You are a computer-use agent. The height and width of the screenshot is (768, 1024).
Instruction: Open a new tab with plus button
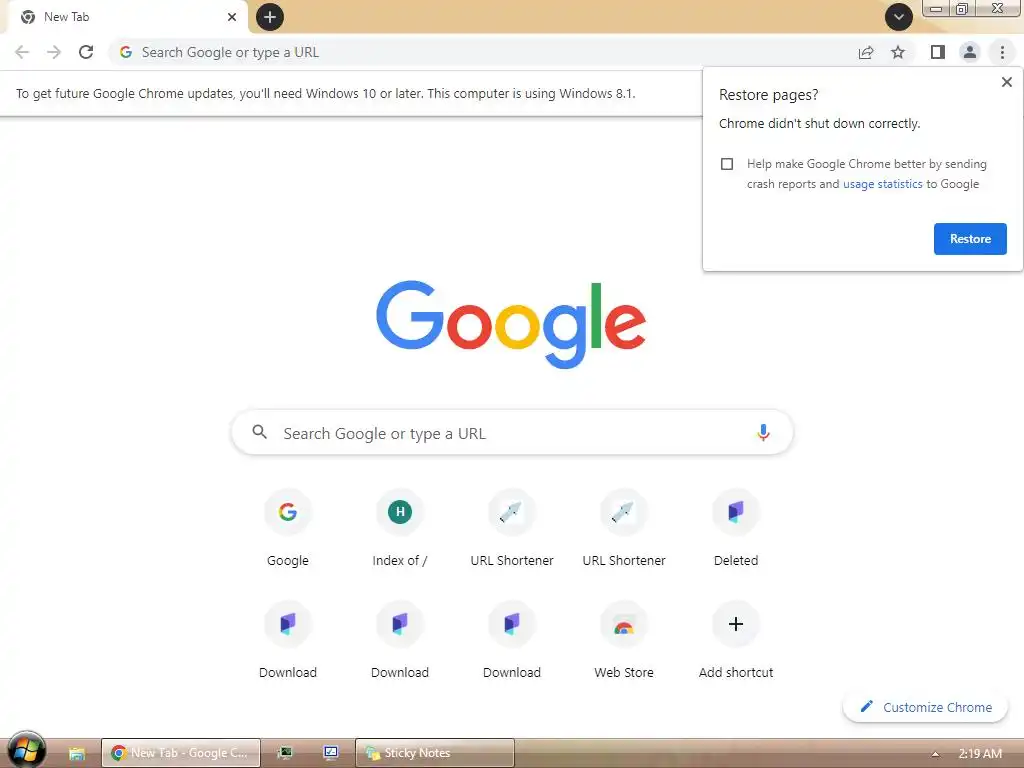[x=270, y=17]
